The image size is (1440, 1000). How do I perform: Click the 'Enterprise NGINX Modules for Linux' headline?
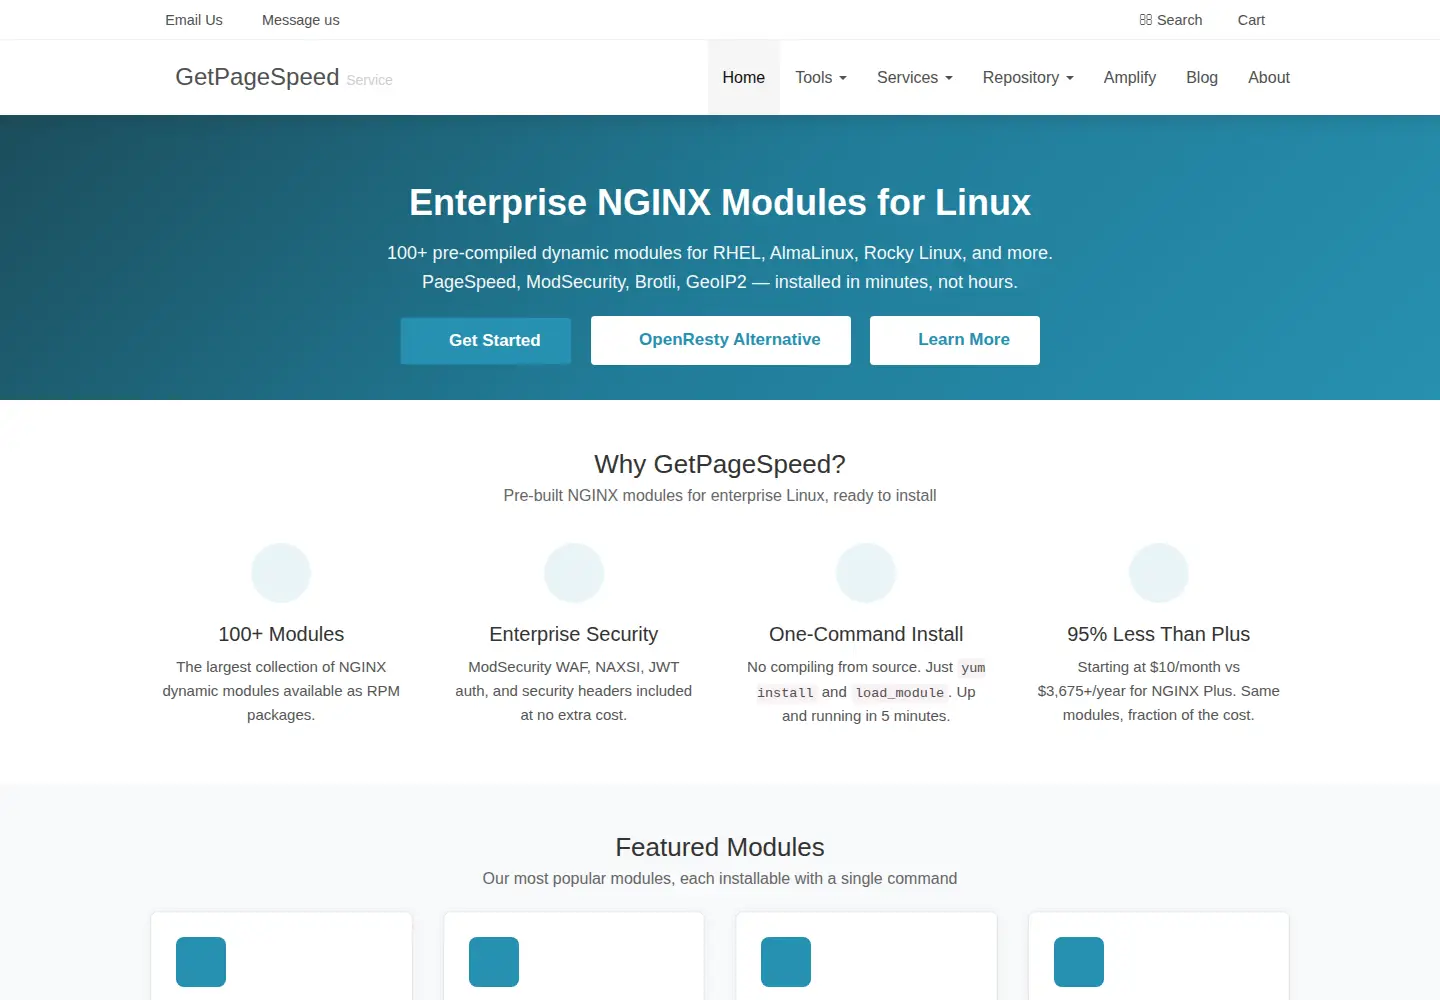click(720, 202)
